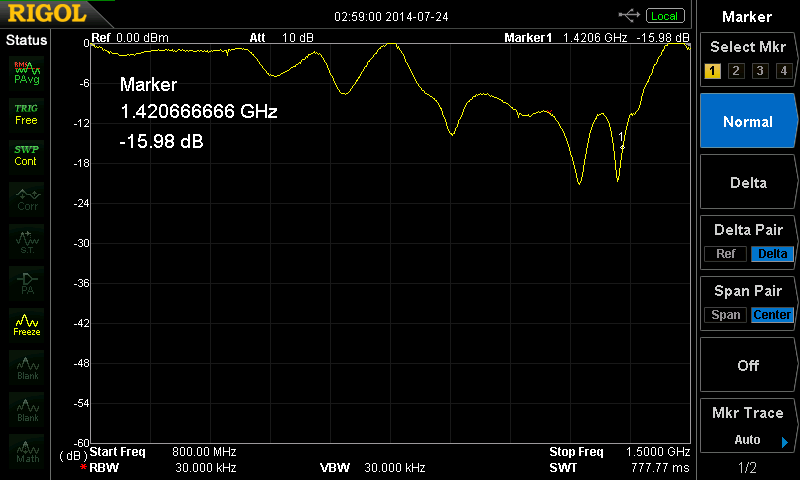This screenshot has width=800, height=480.
Task: Click the USB connection icon
Action: 629,16
